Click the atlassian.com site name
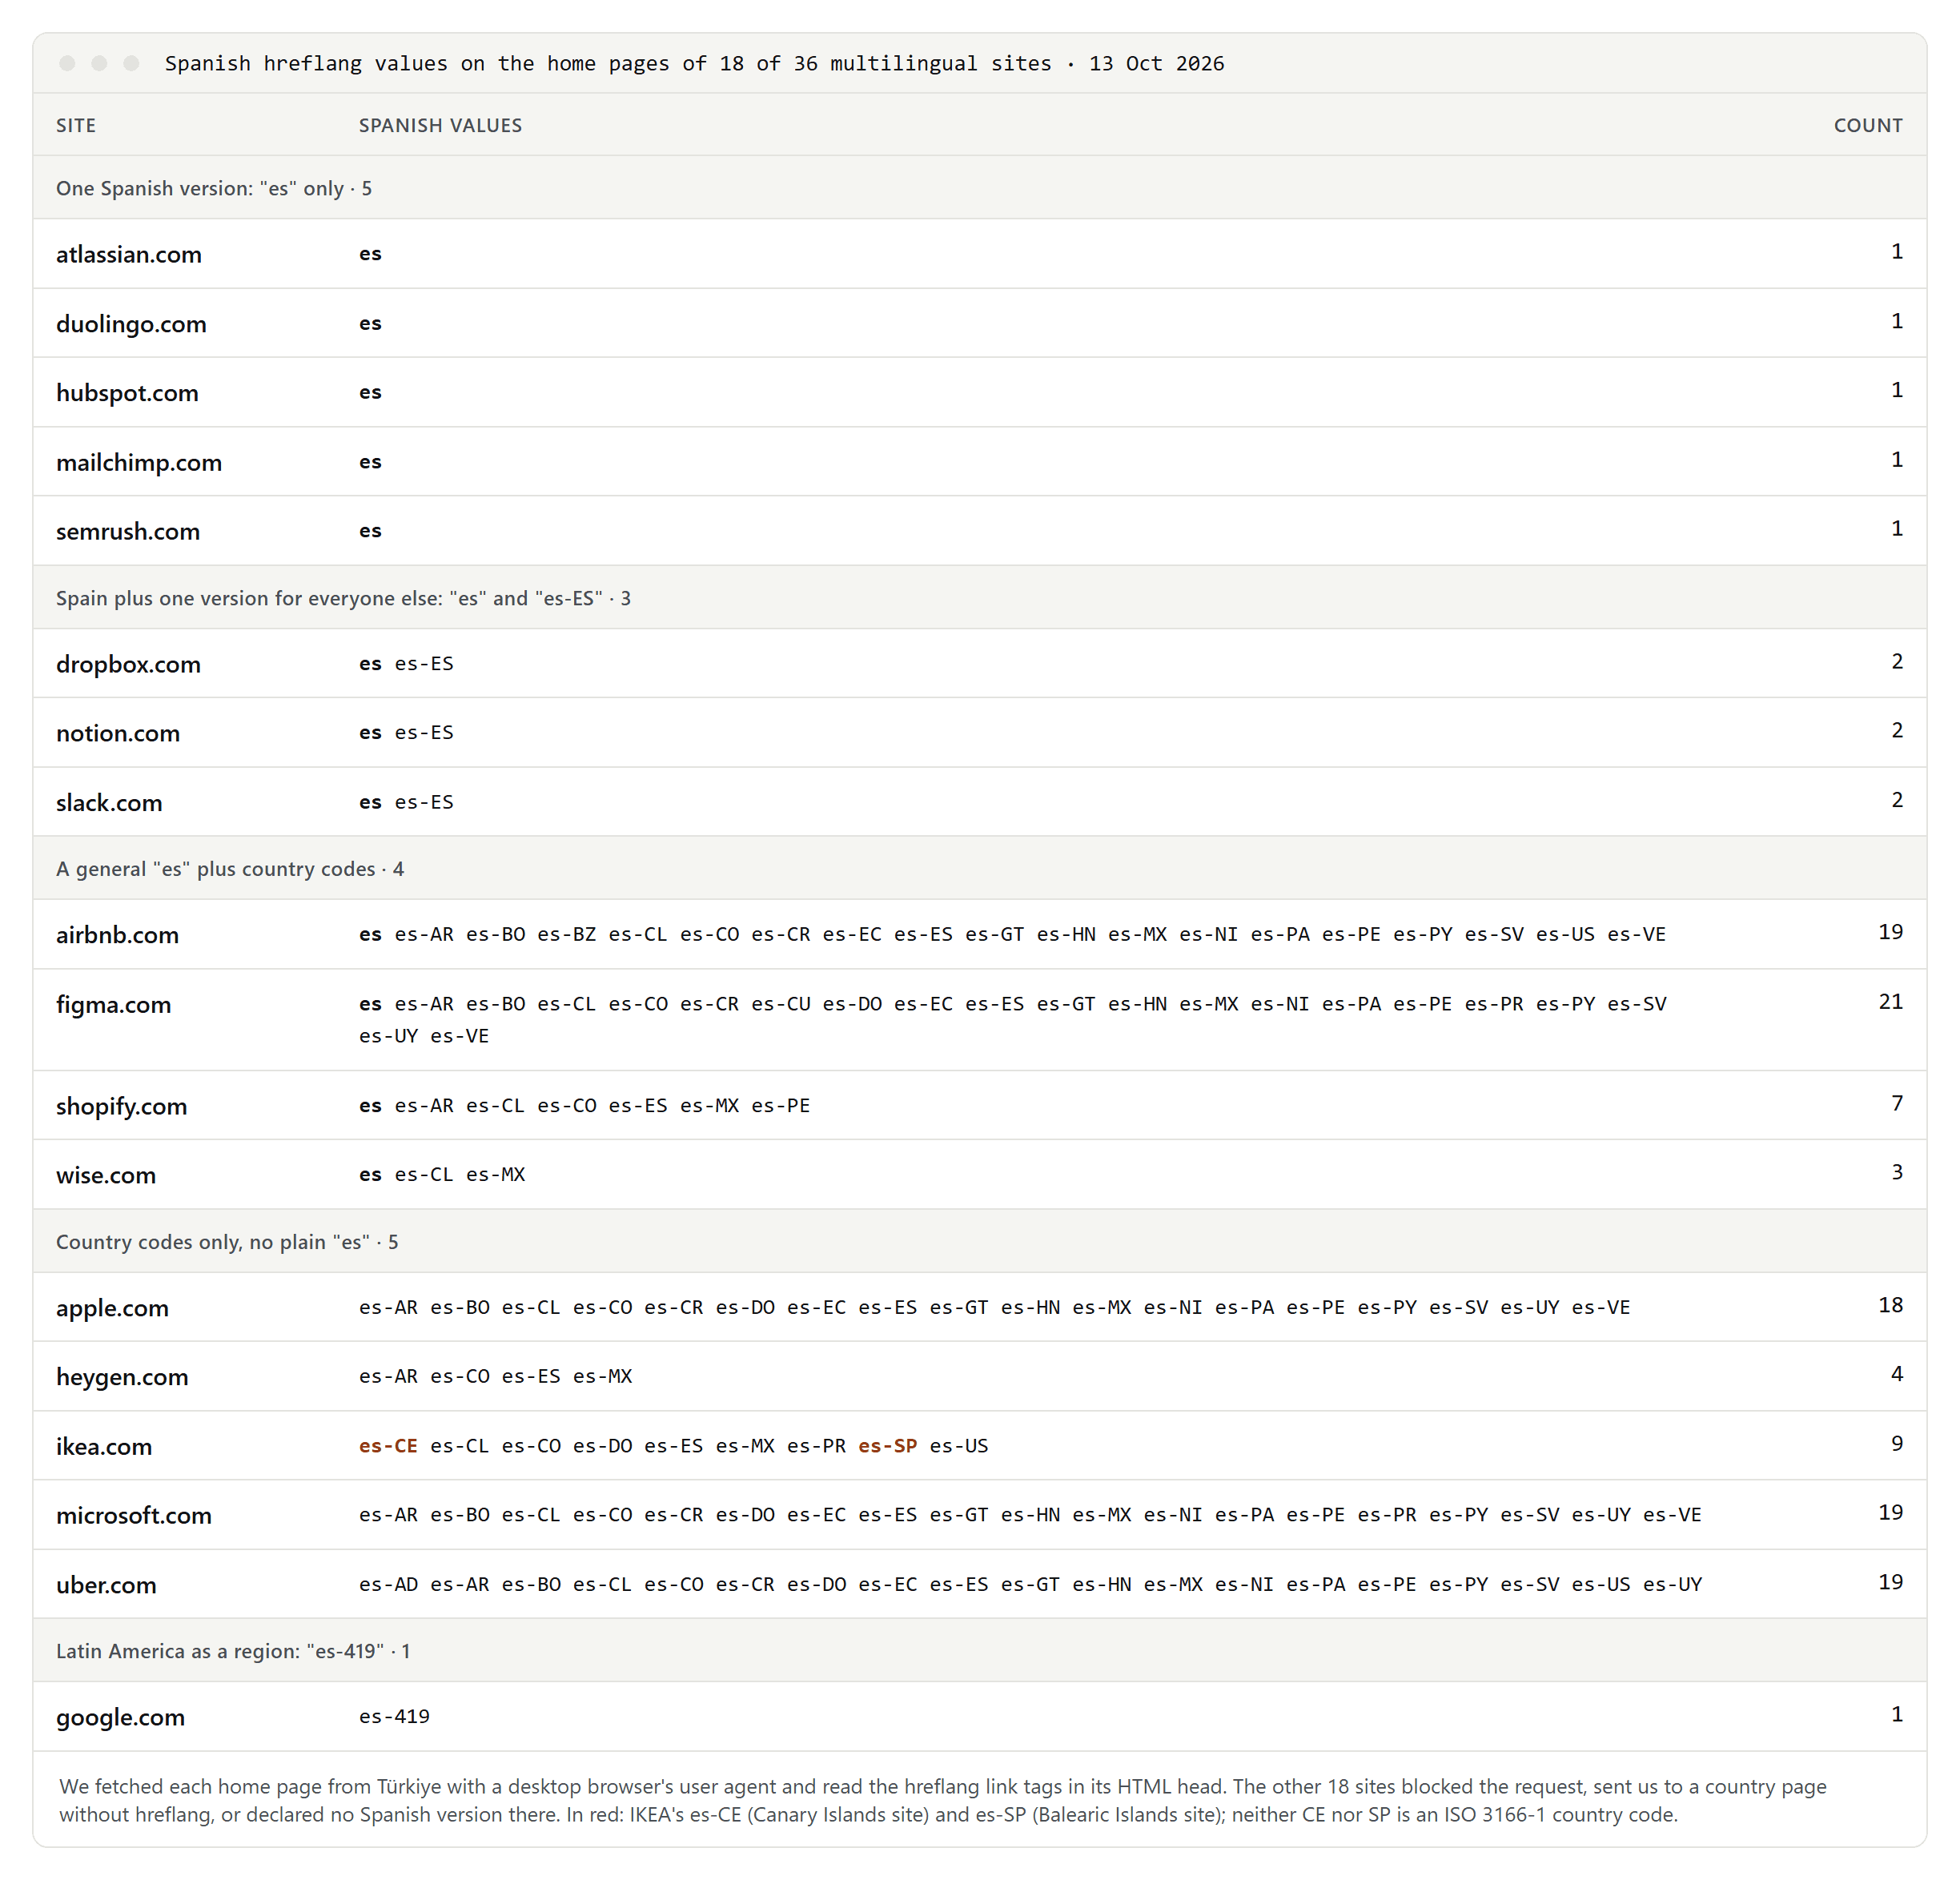 click(128, 254)
